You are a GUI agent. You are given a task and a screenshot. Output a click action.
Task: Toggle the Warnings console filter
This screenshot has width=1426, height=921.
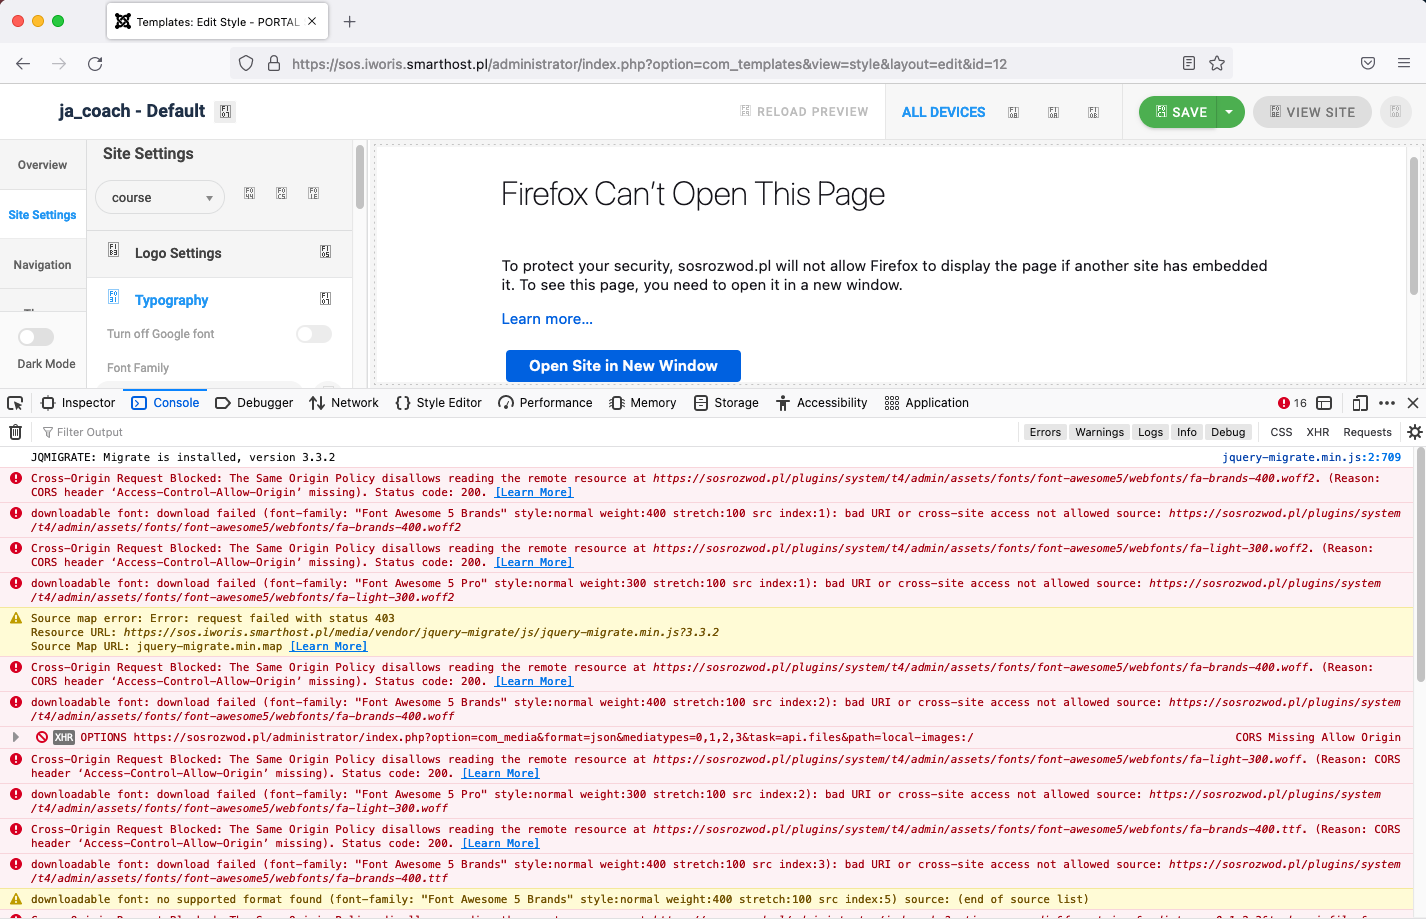pos(1099,432)
